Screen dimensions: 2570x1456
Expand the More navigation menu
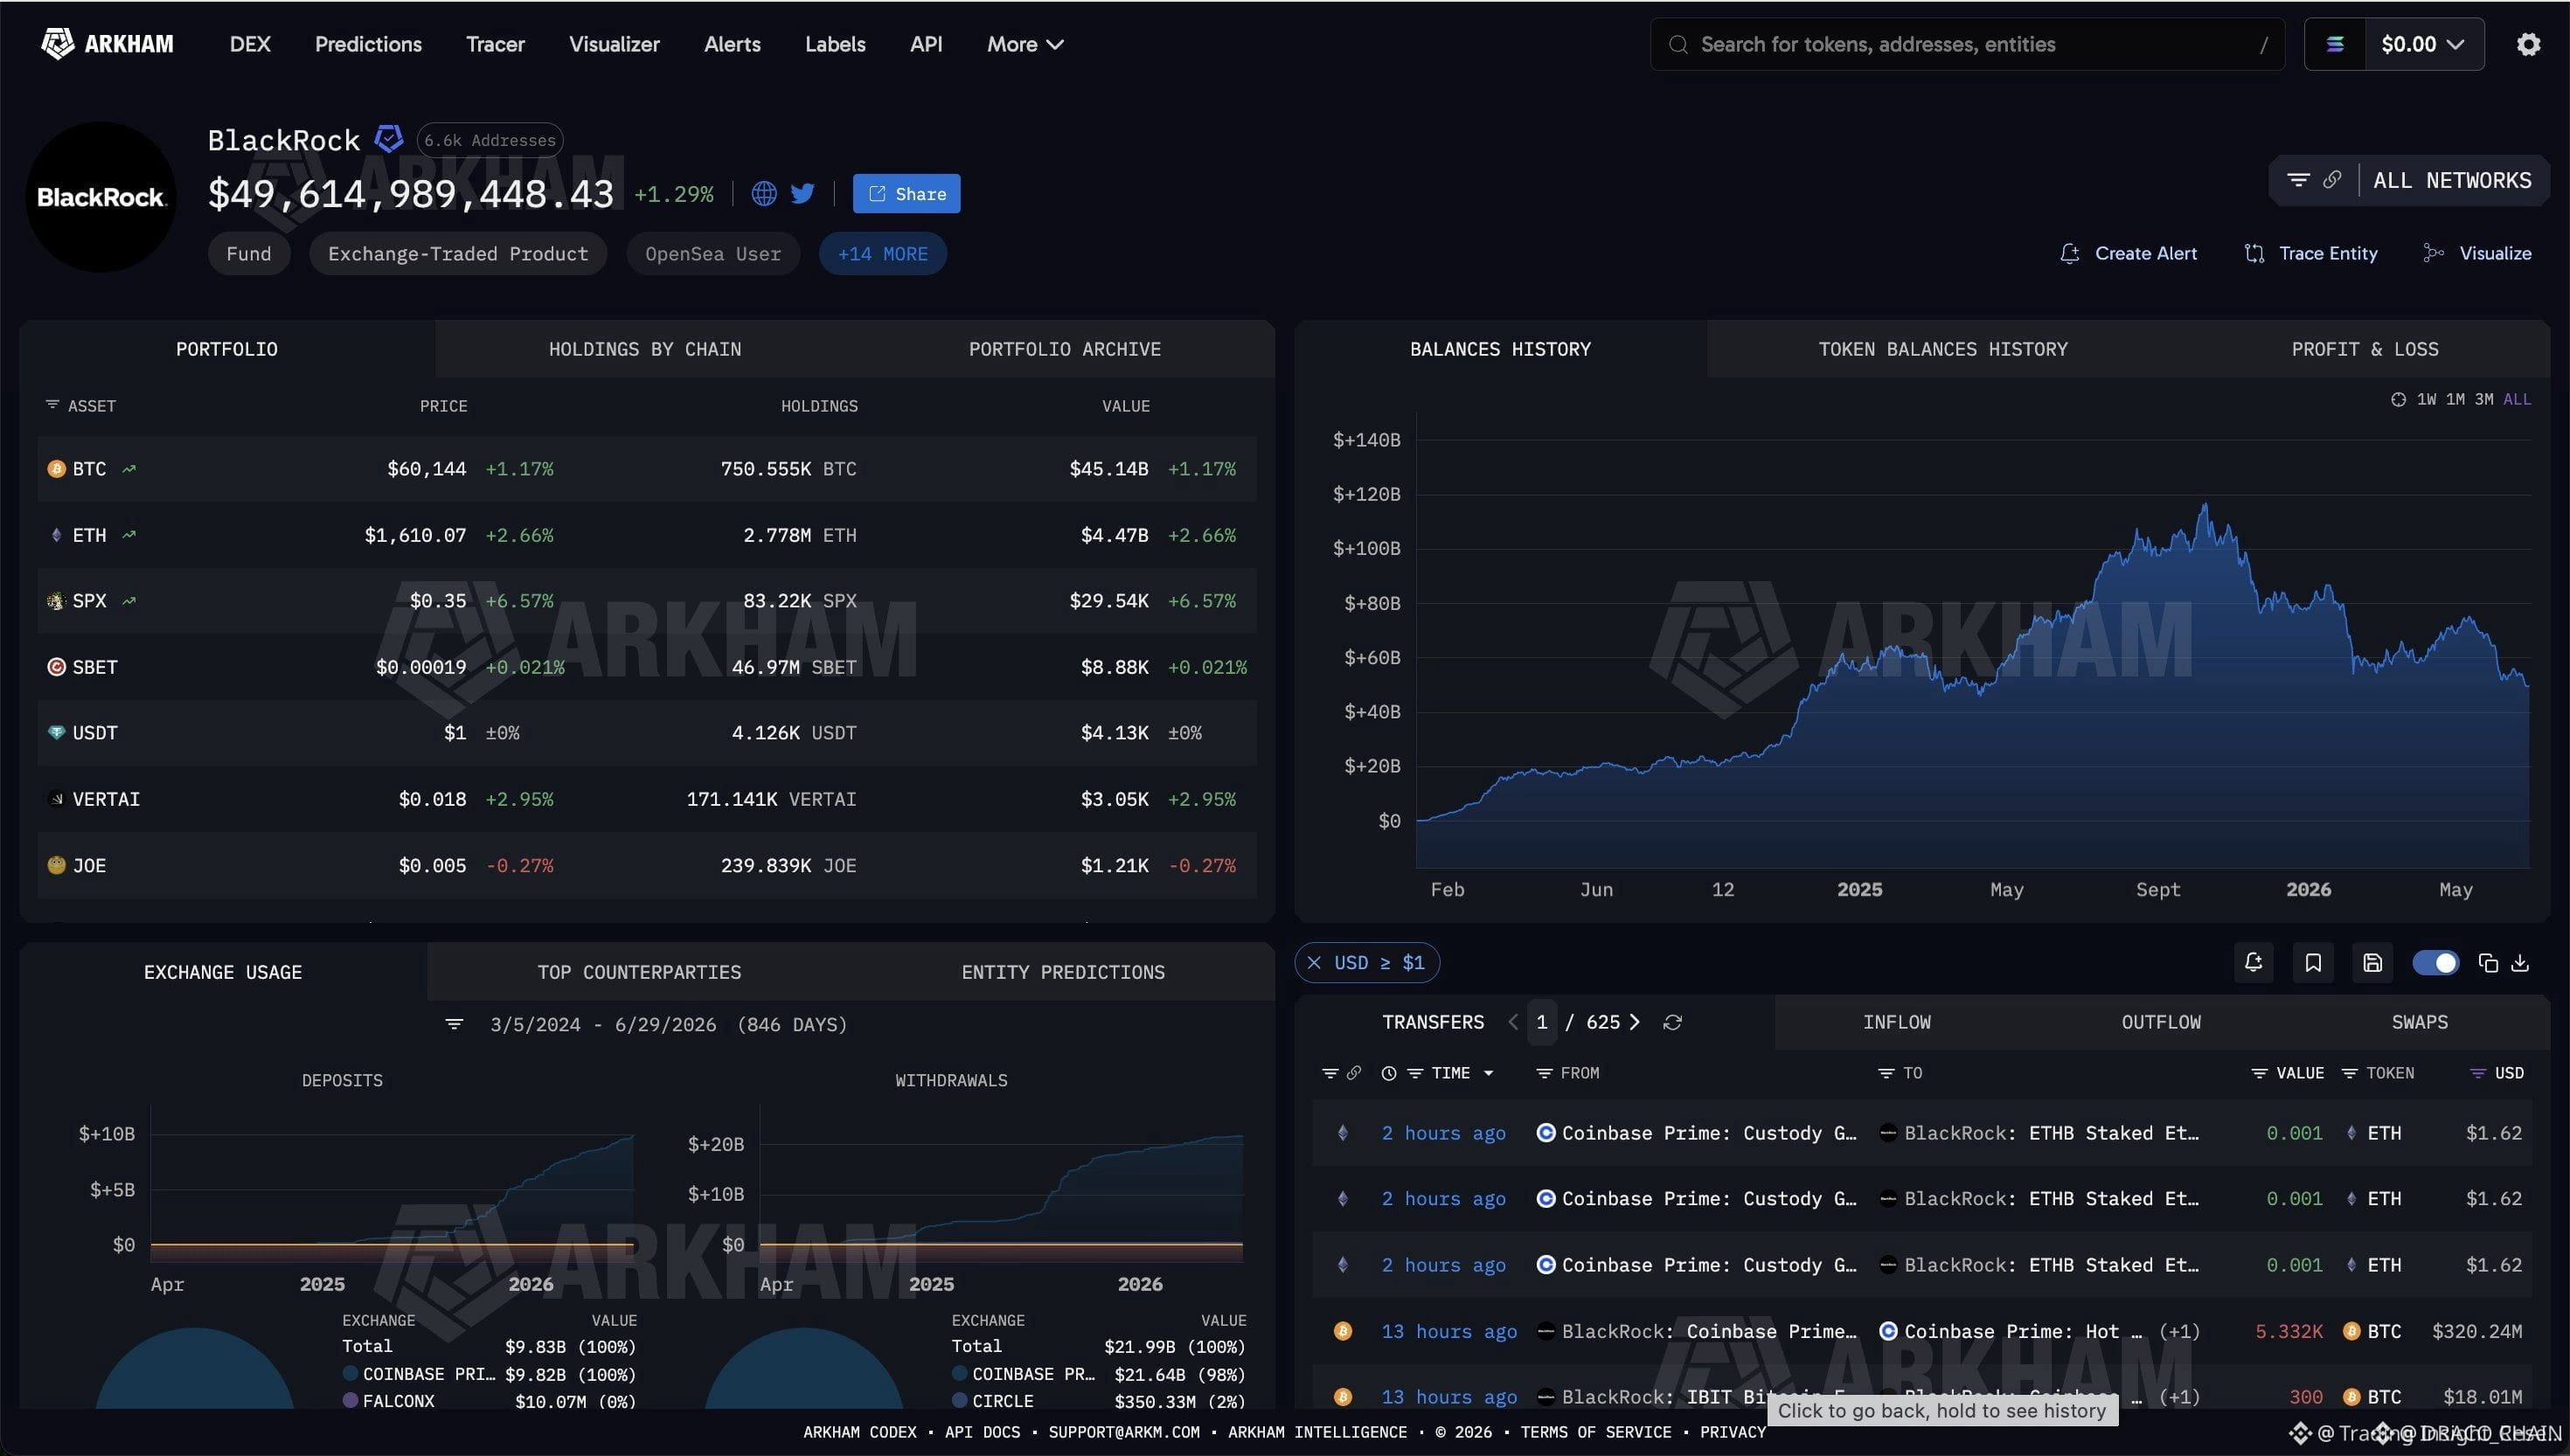pos(1025,44)
